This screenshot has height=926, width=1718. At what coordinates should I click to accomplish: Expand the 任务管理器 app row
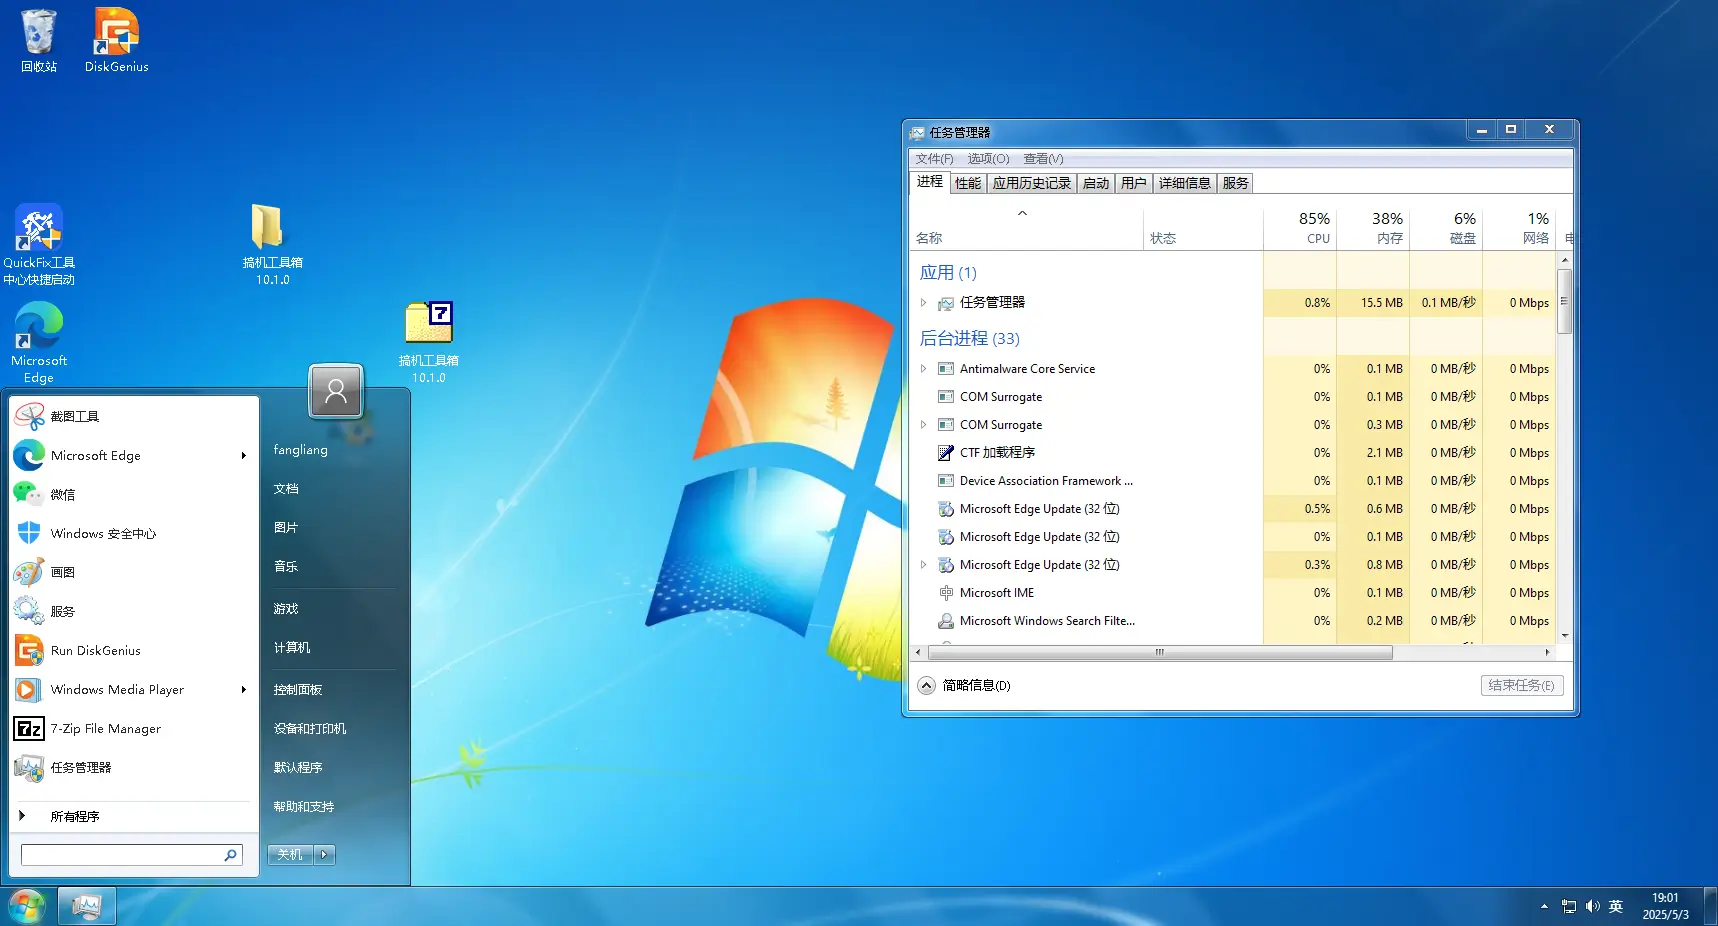(923, 303)
